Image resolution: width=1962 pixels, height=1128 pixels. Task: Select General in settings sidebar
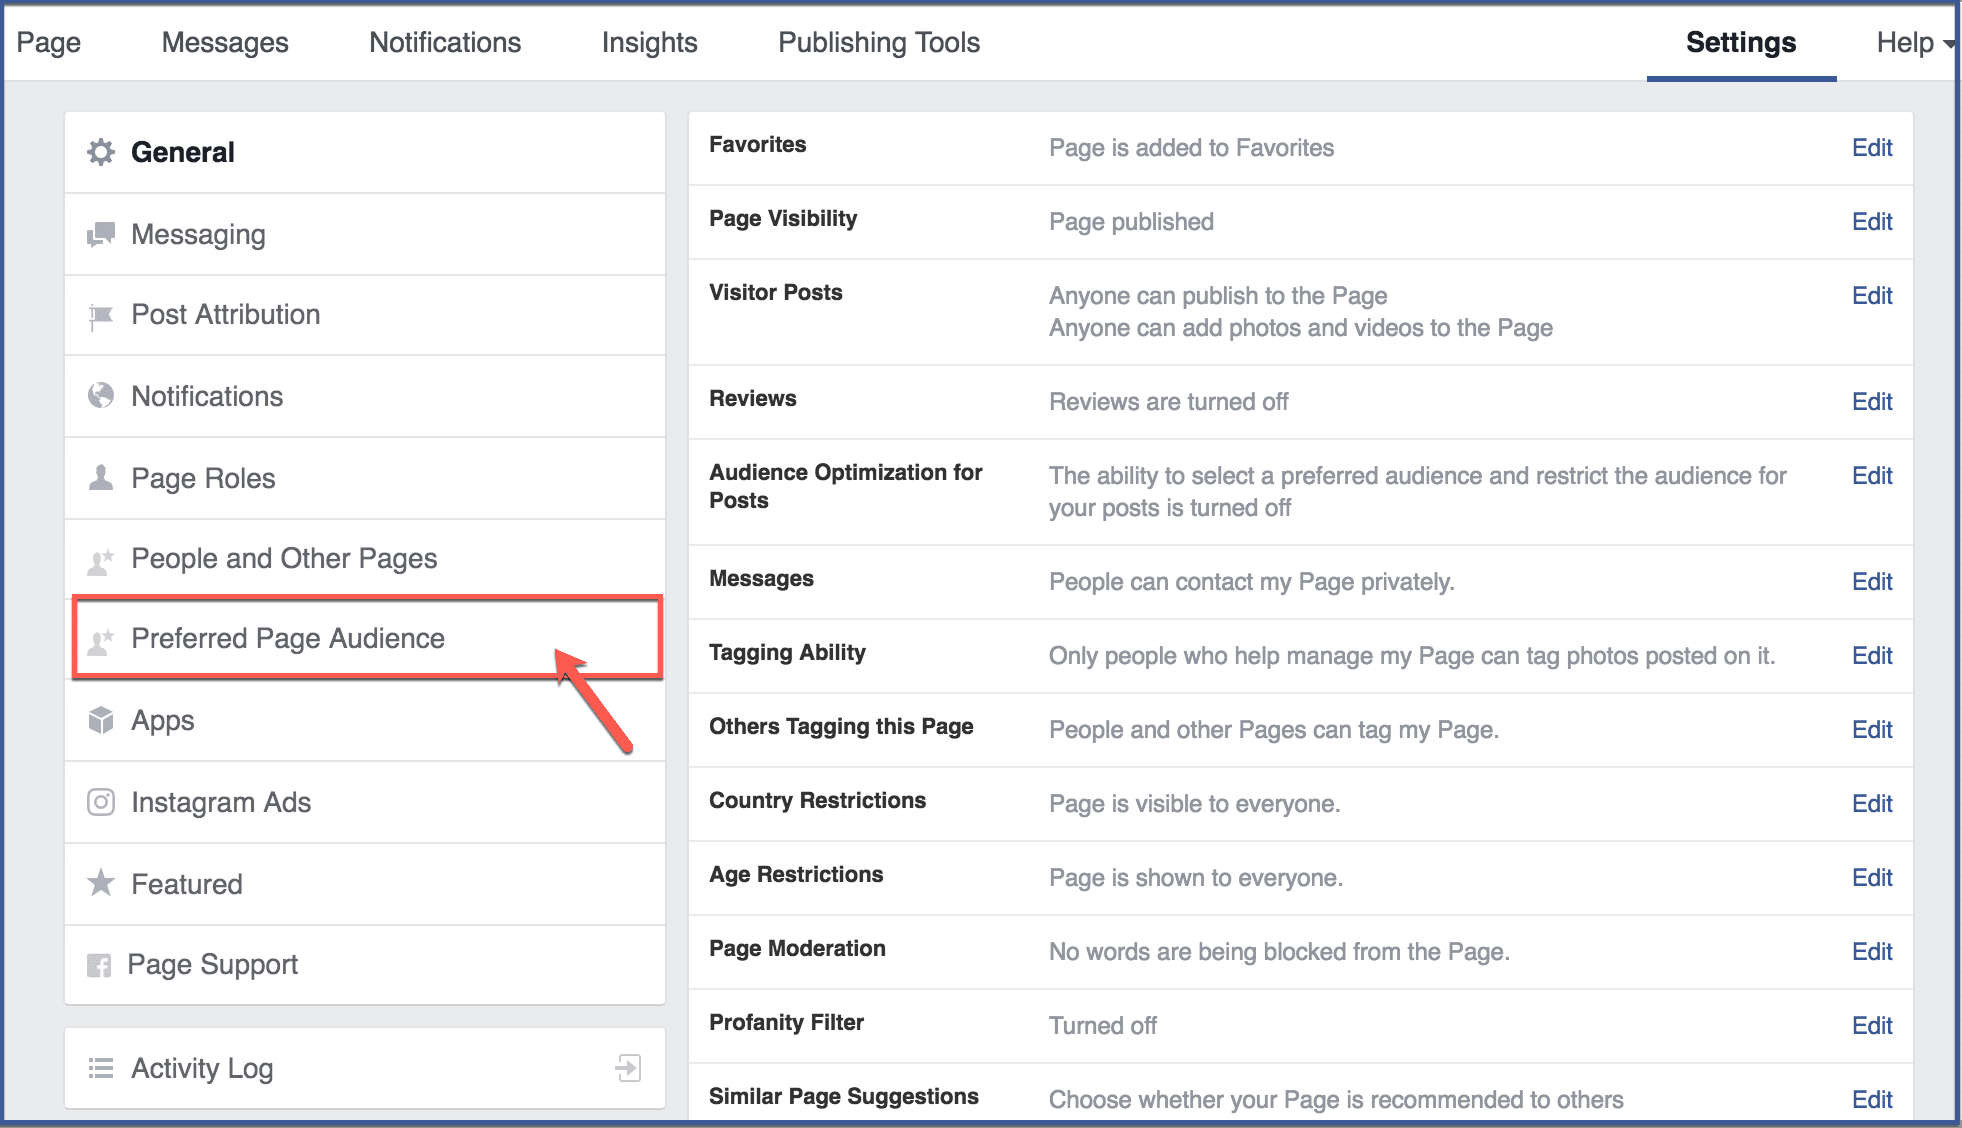pyautogui.click(x=365, y=152)
